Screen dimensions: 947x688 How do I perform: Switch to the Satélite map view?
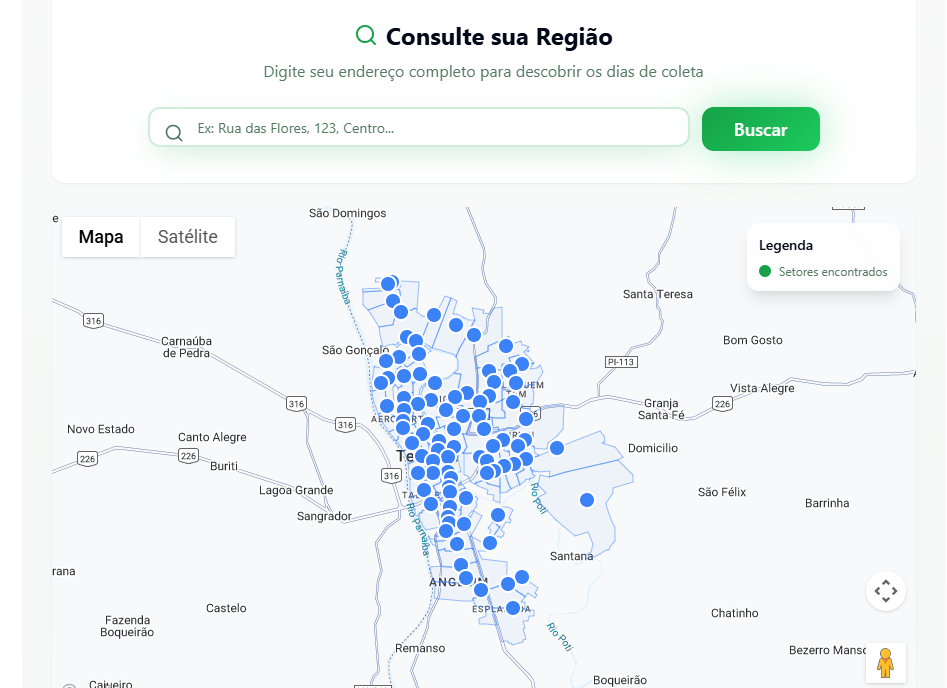(187, 237)
